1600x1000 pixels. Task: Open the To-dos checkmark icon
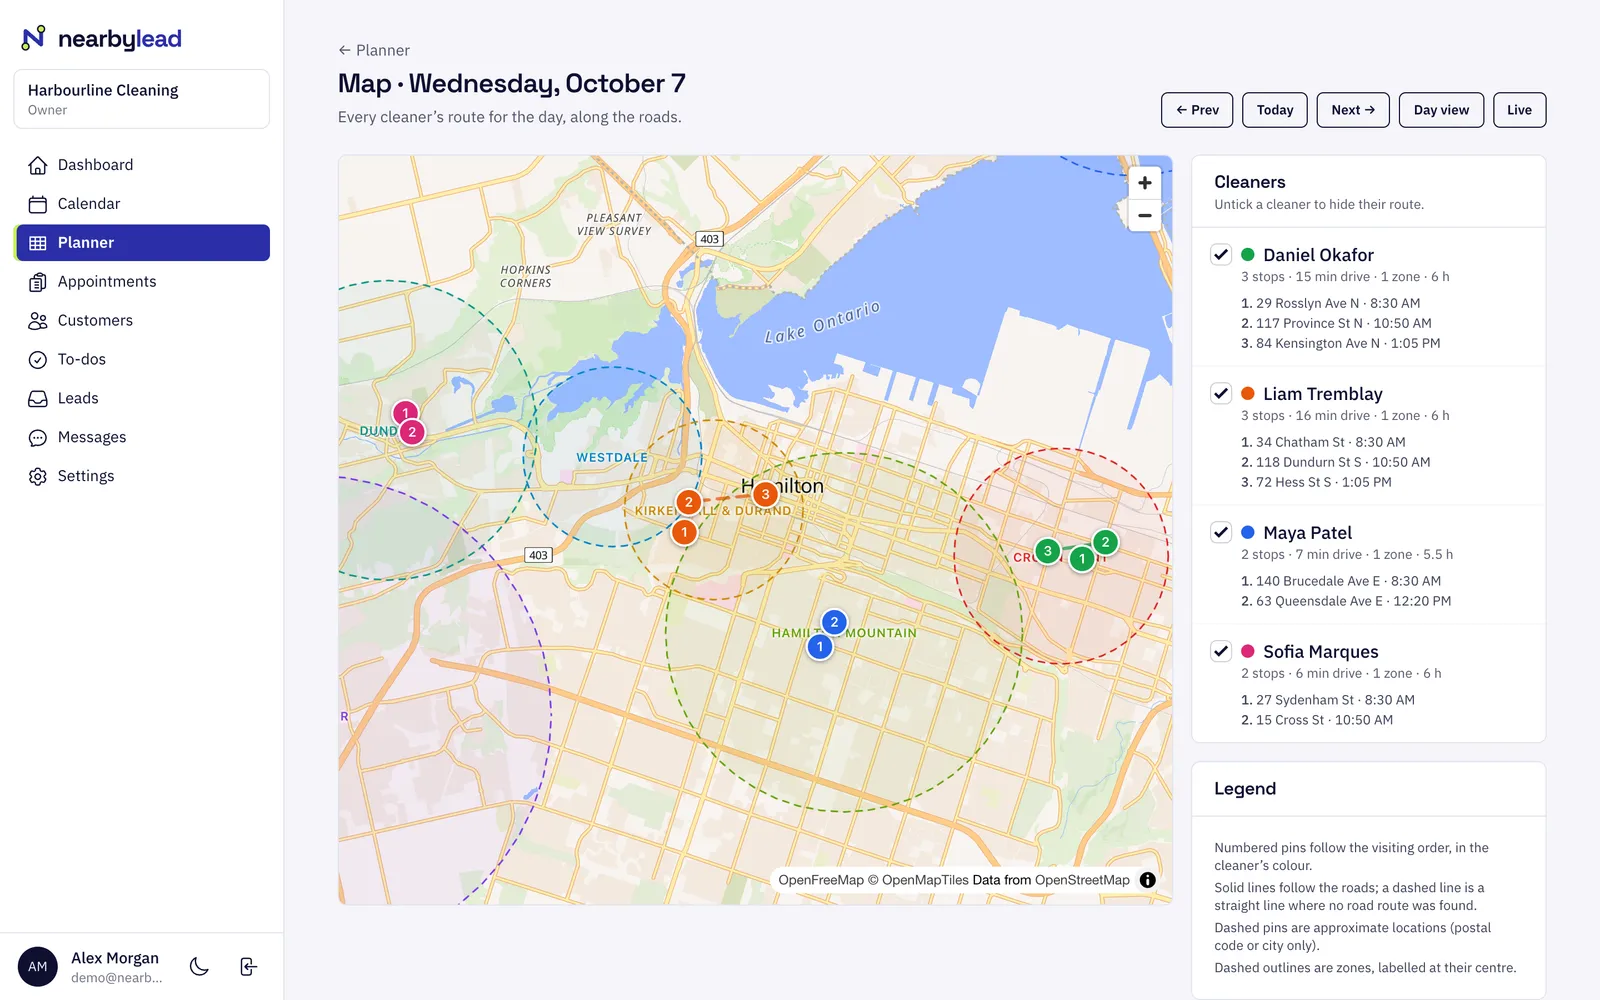pyautogui.click(x=38, y=360)
